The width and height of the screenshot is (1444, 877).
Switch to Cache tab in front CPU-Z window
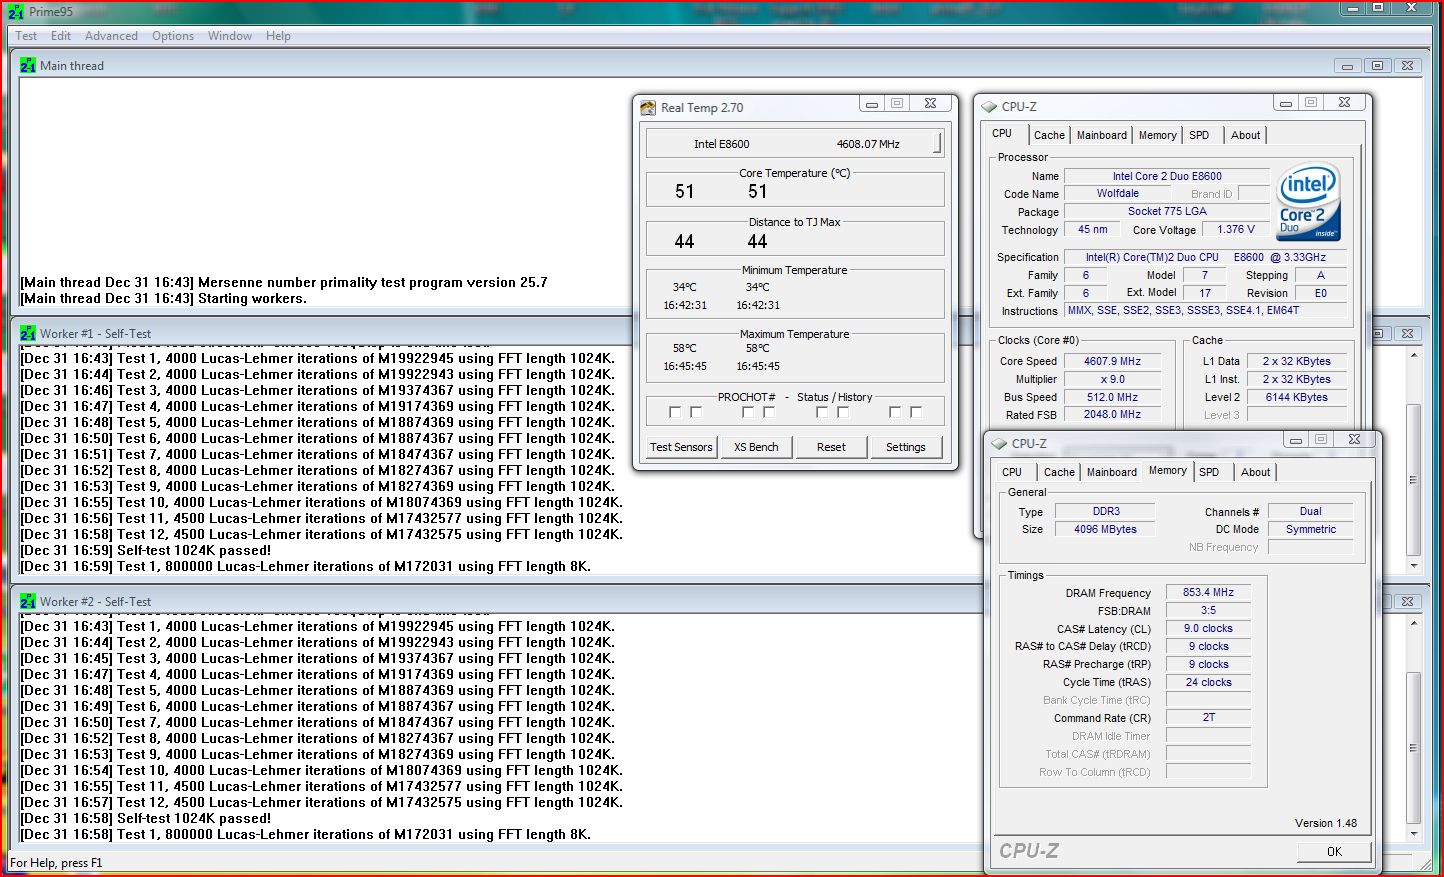1059,472
